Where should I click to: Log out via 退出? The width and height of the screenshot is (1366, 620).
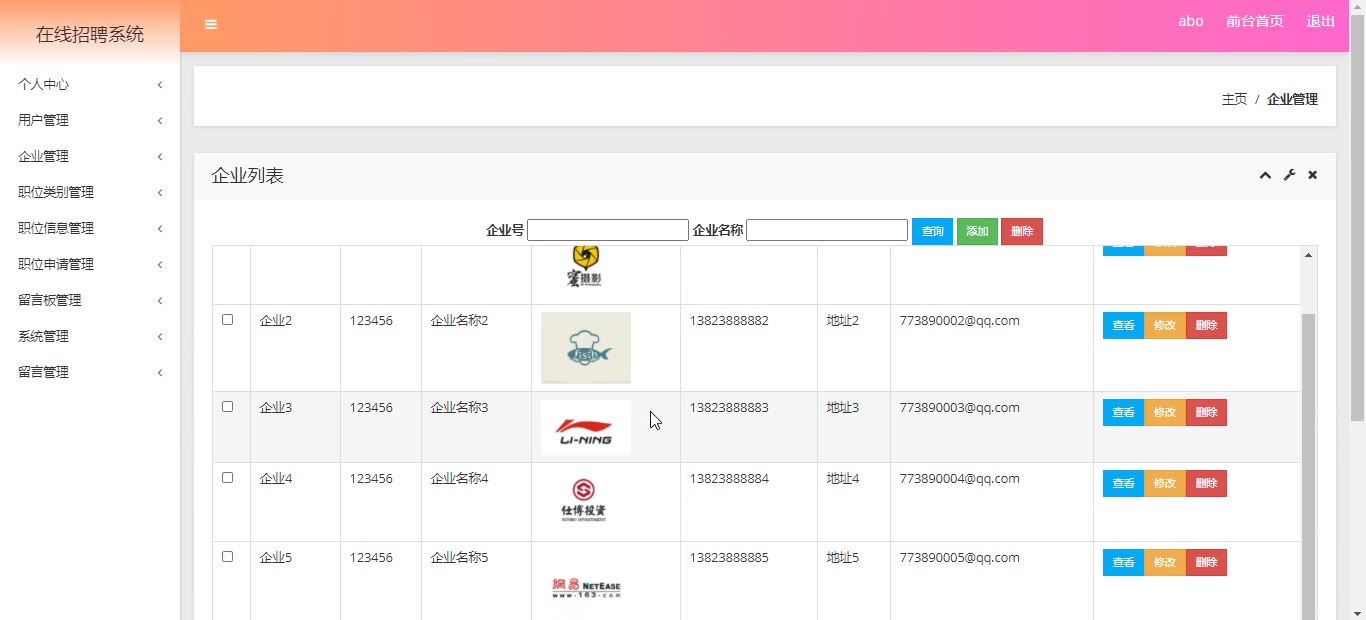pyautogui.click(x=1320, y=21)
